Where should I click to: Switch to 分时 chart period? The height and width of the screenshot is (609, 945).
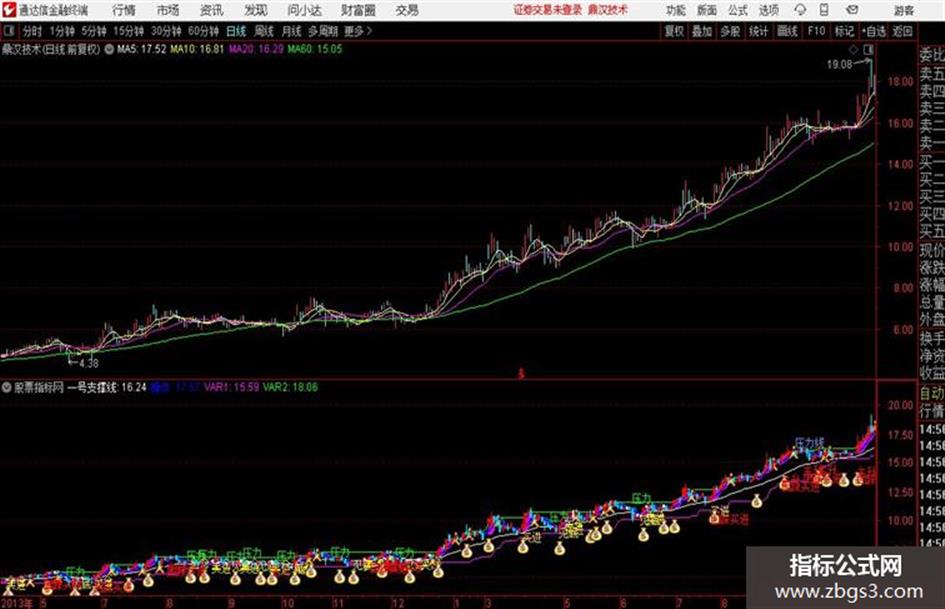pos(33,31)
